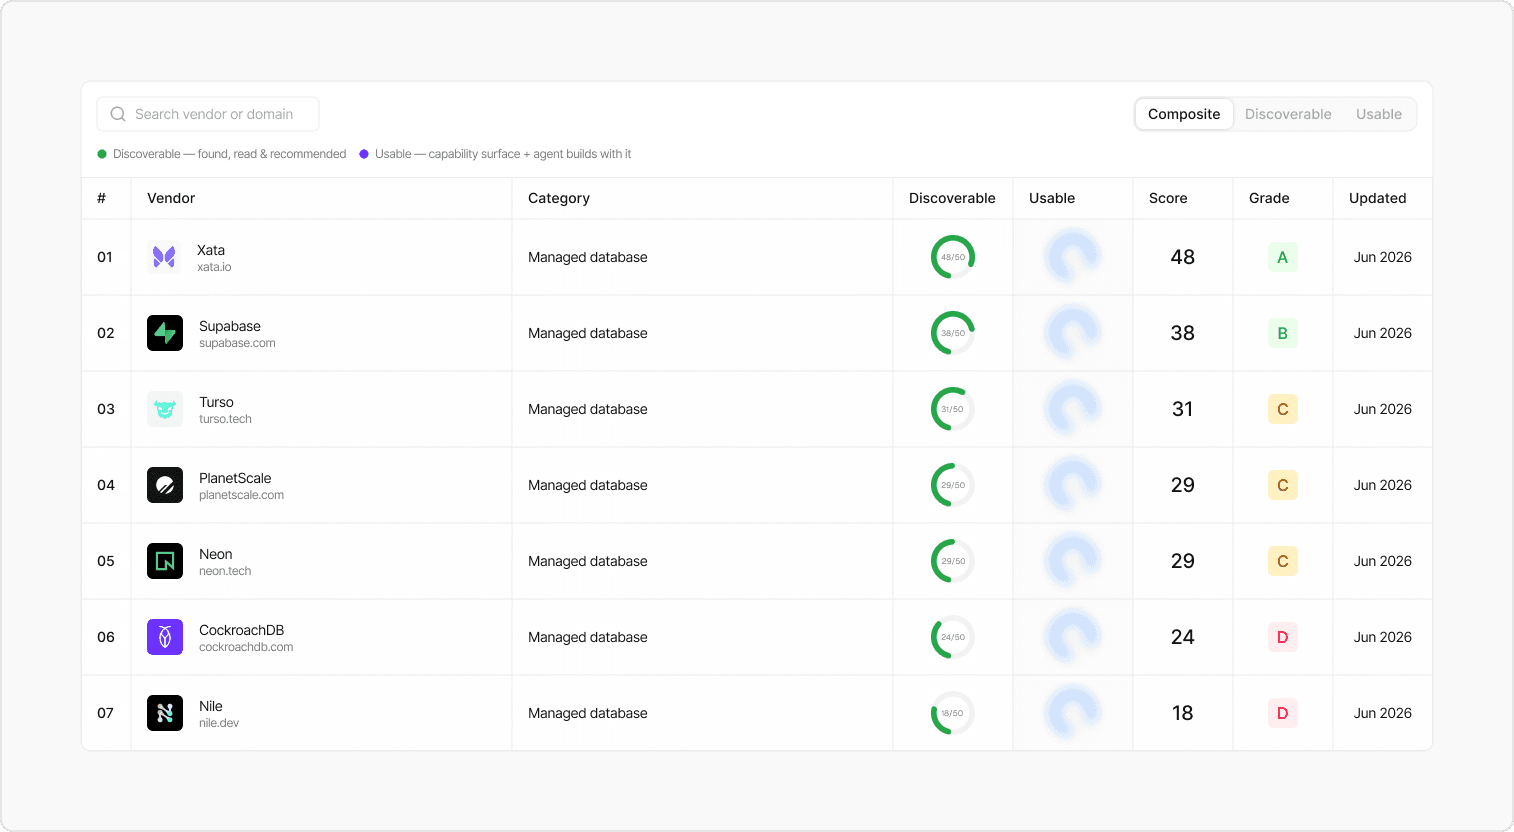Click Neon's grade C badge
This screenshot has width=1514, height=832.
[x=1283, y=561]
